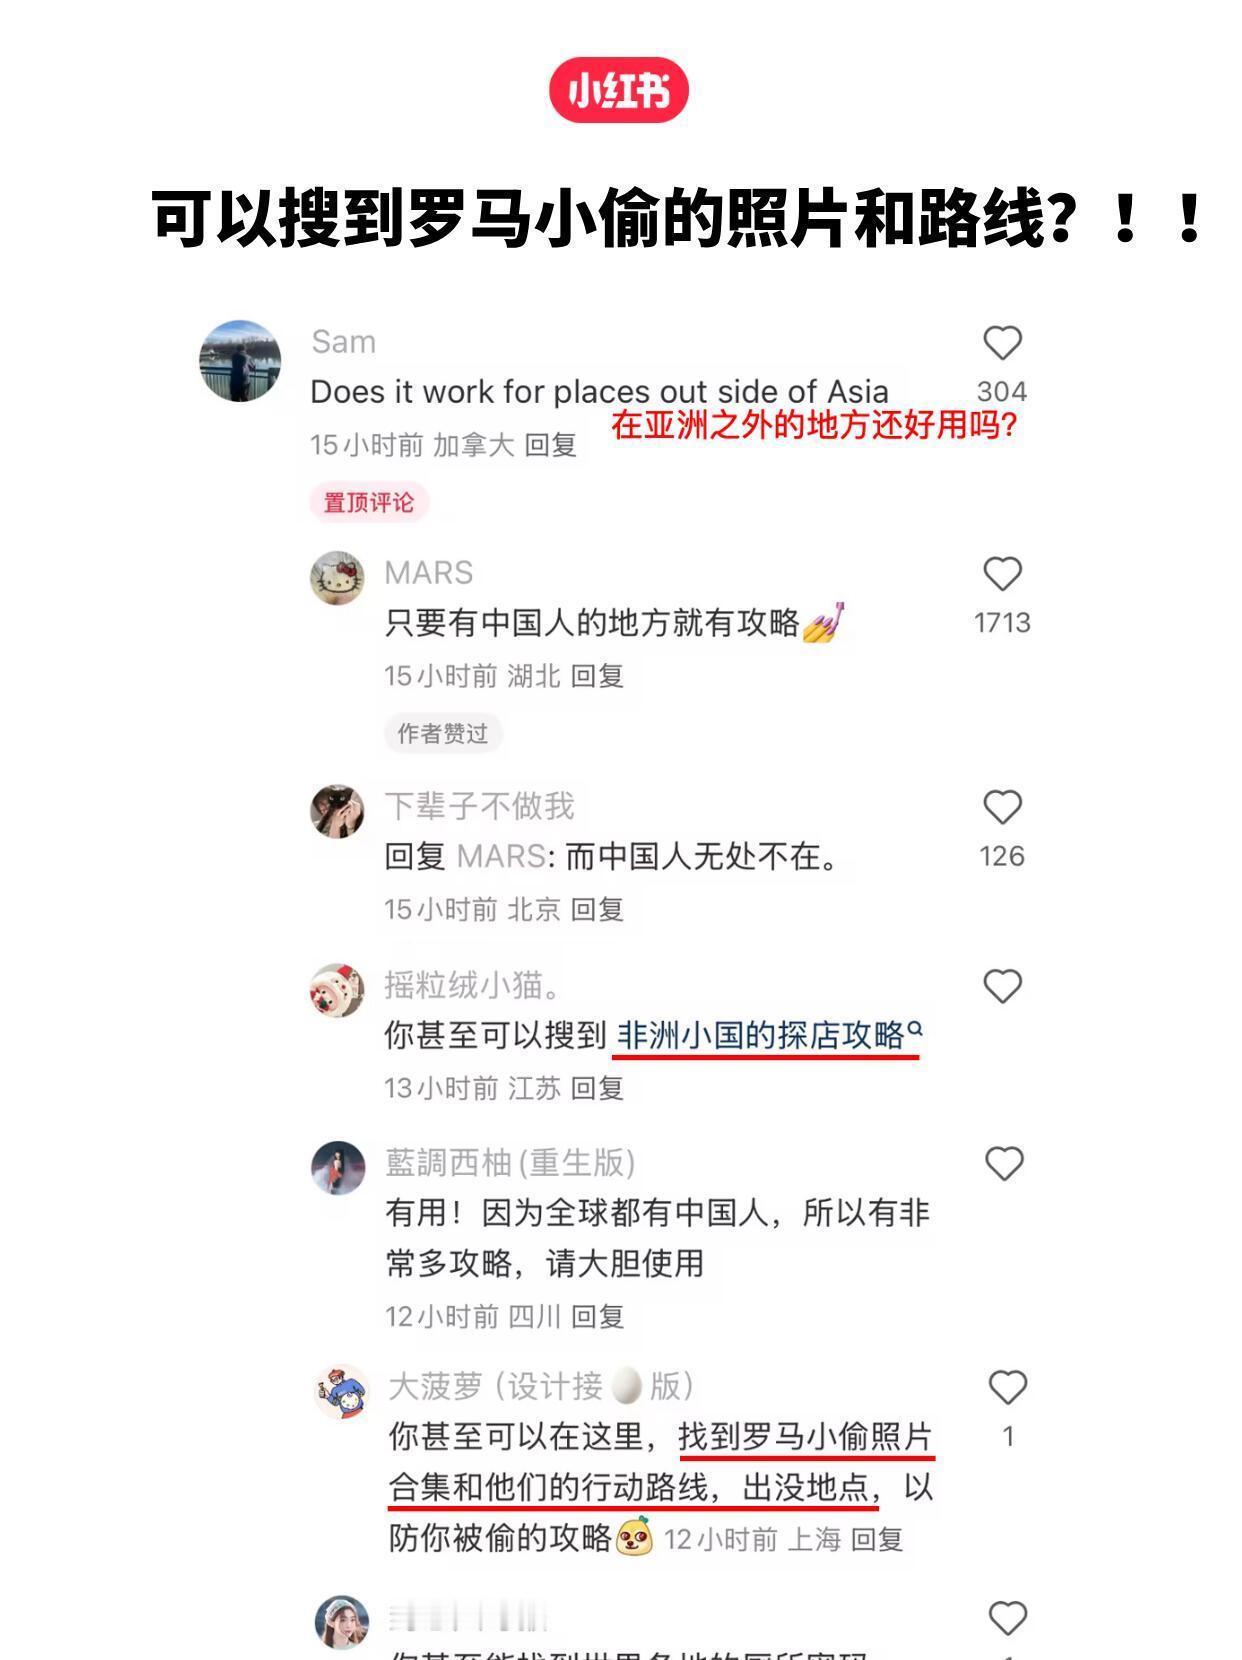The height and width of the screenshot is (1660, 1242).
Task: Open 藍調西柚 avatar thumbnail
Action: click(339, 1168)
